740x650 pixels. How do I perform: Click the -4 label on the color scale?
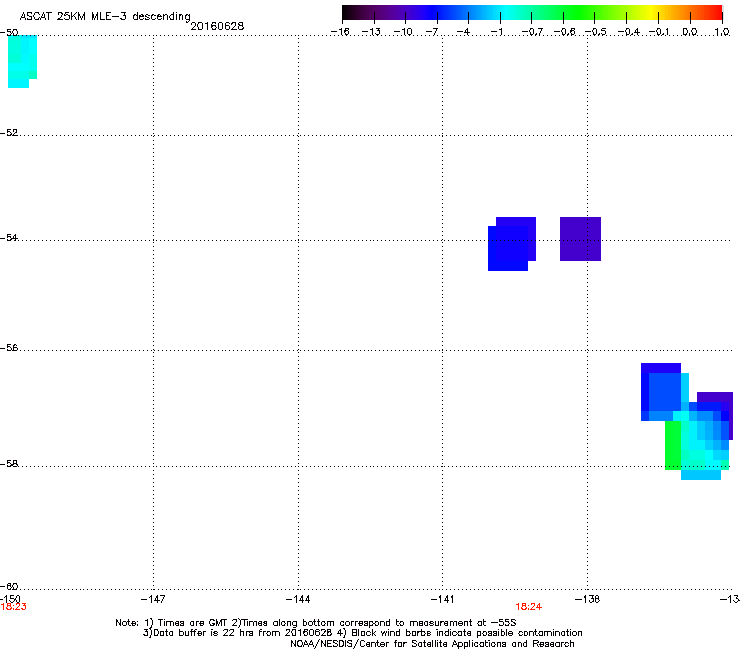coord(463,32)
